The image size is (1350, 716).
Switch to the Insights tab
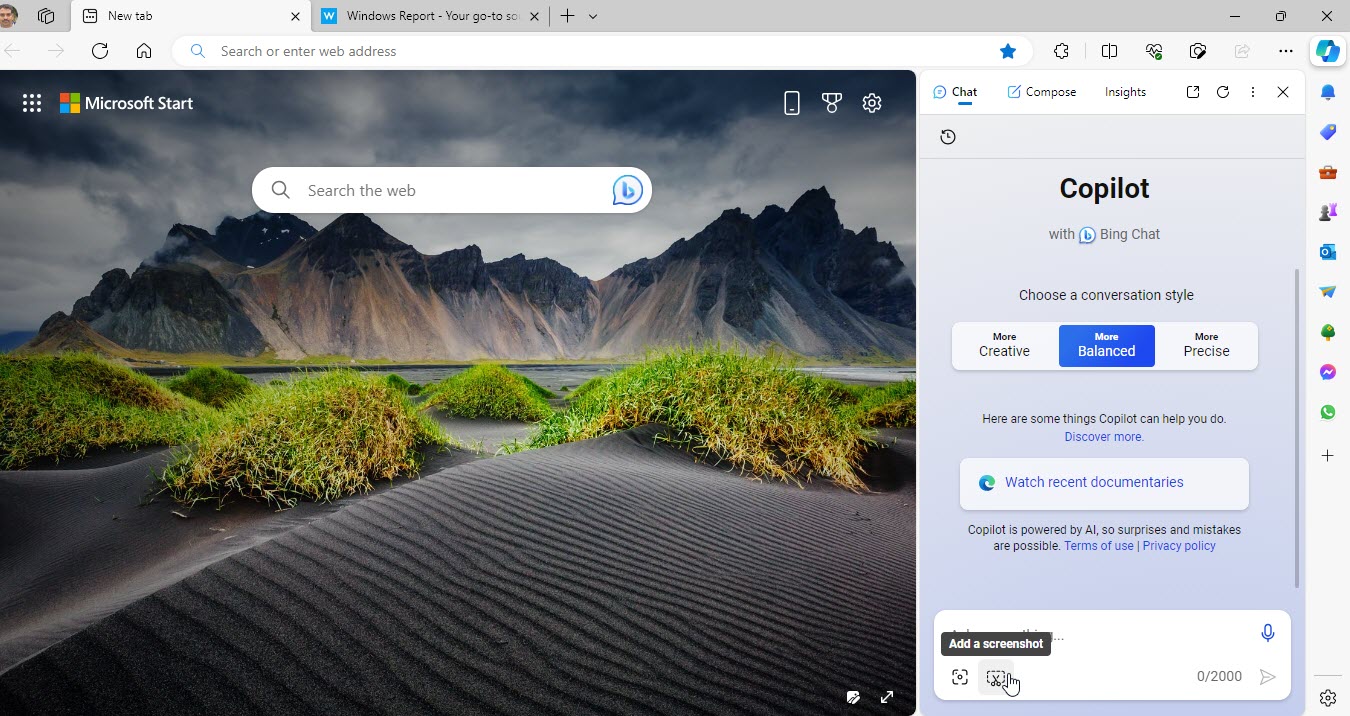1125,92
